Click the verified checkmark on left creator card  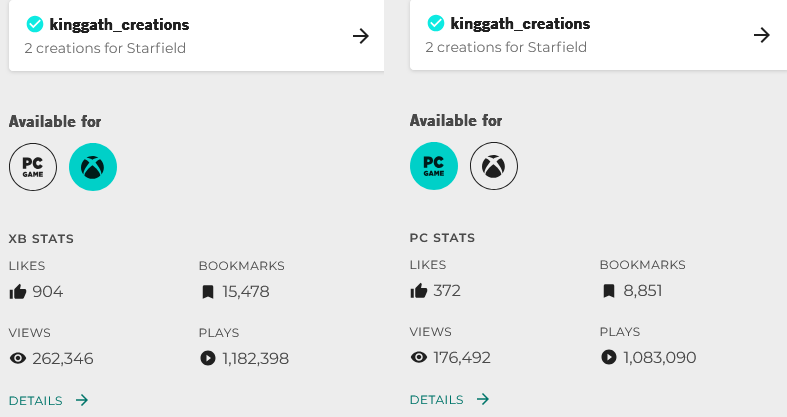(x=35, y=24)
